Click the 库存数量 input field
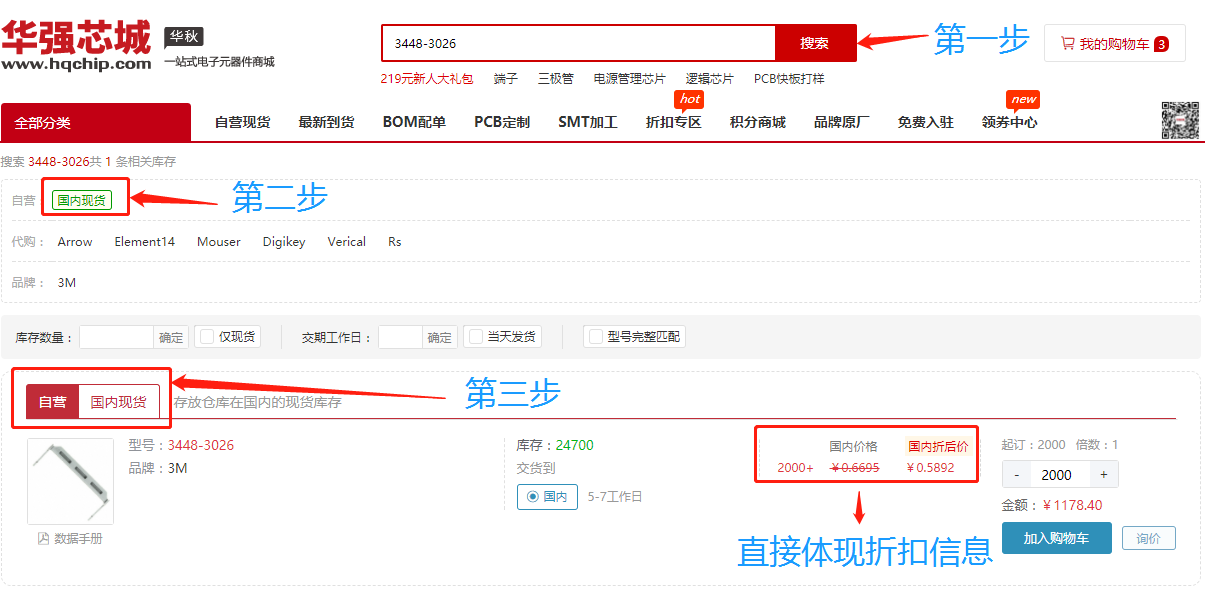Image resolution: width=1205 pixels, height=589 pixels. 114,336
